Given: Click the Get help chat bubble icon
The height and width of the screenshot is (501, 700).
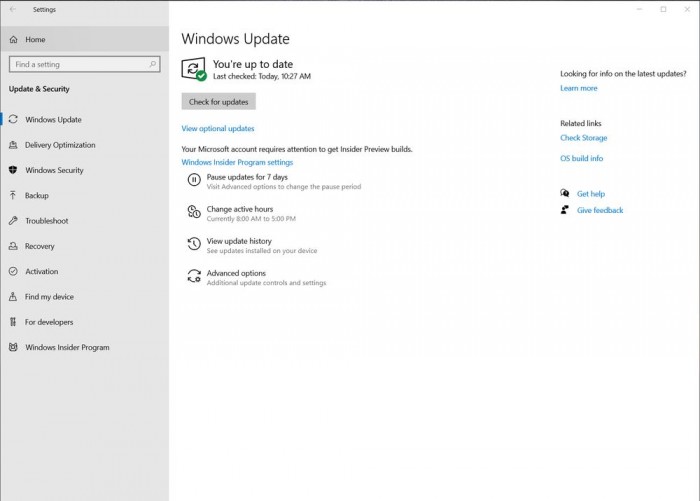Looking at the screenshot, I should pyautogui.click(x=565, y=193).
